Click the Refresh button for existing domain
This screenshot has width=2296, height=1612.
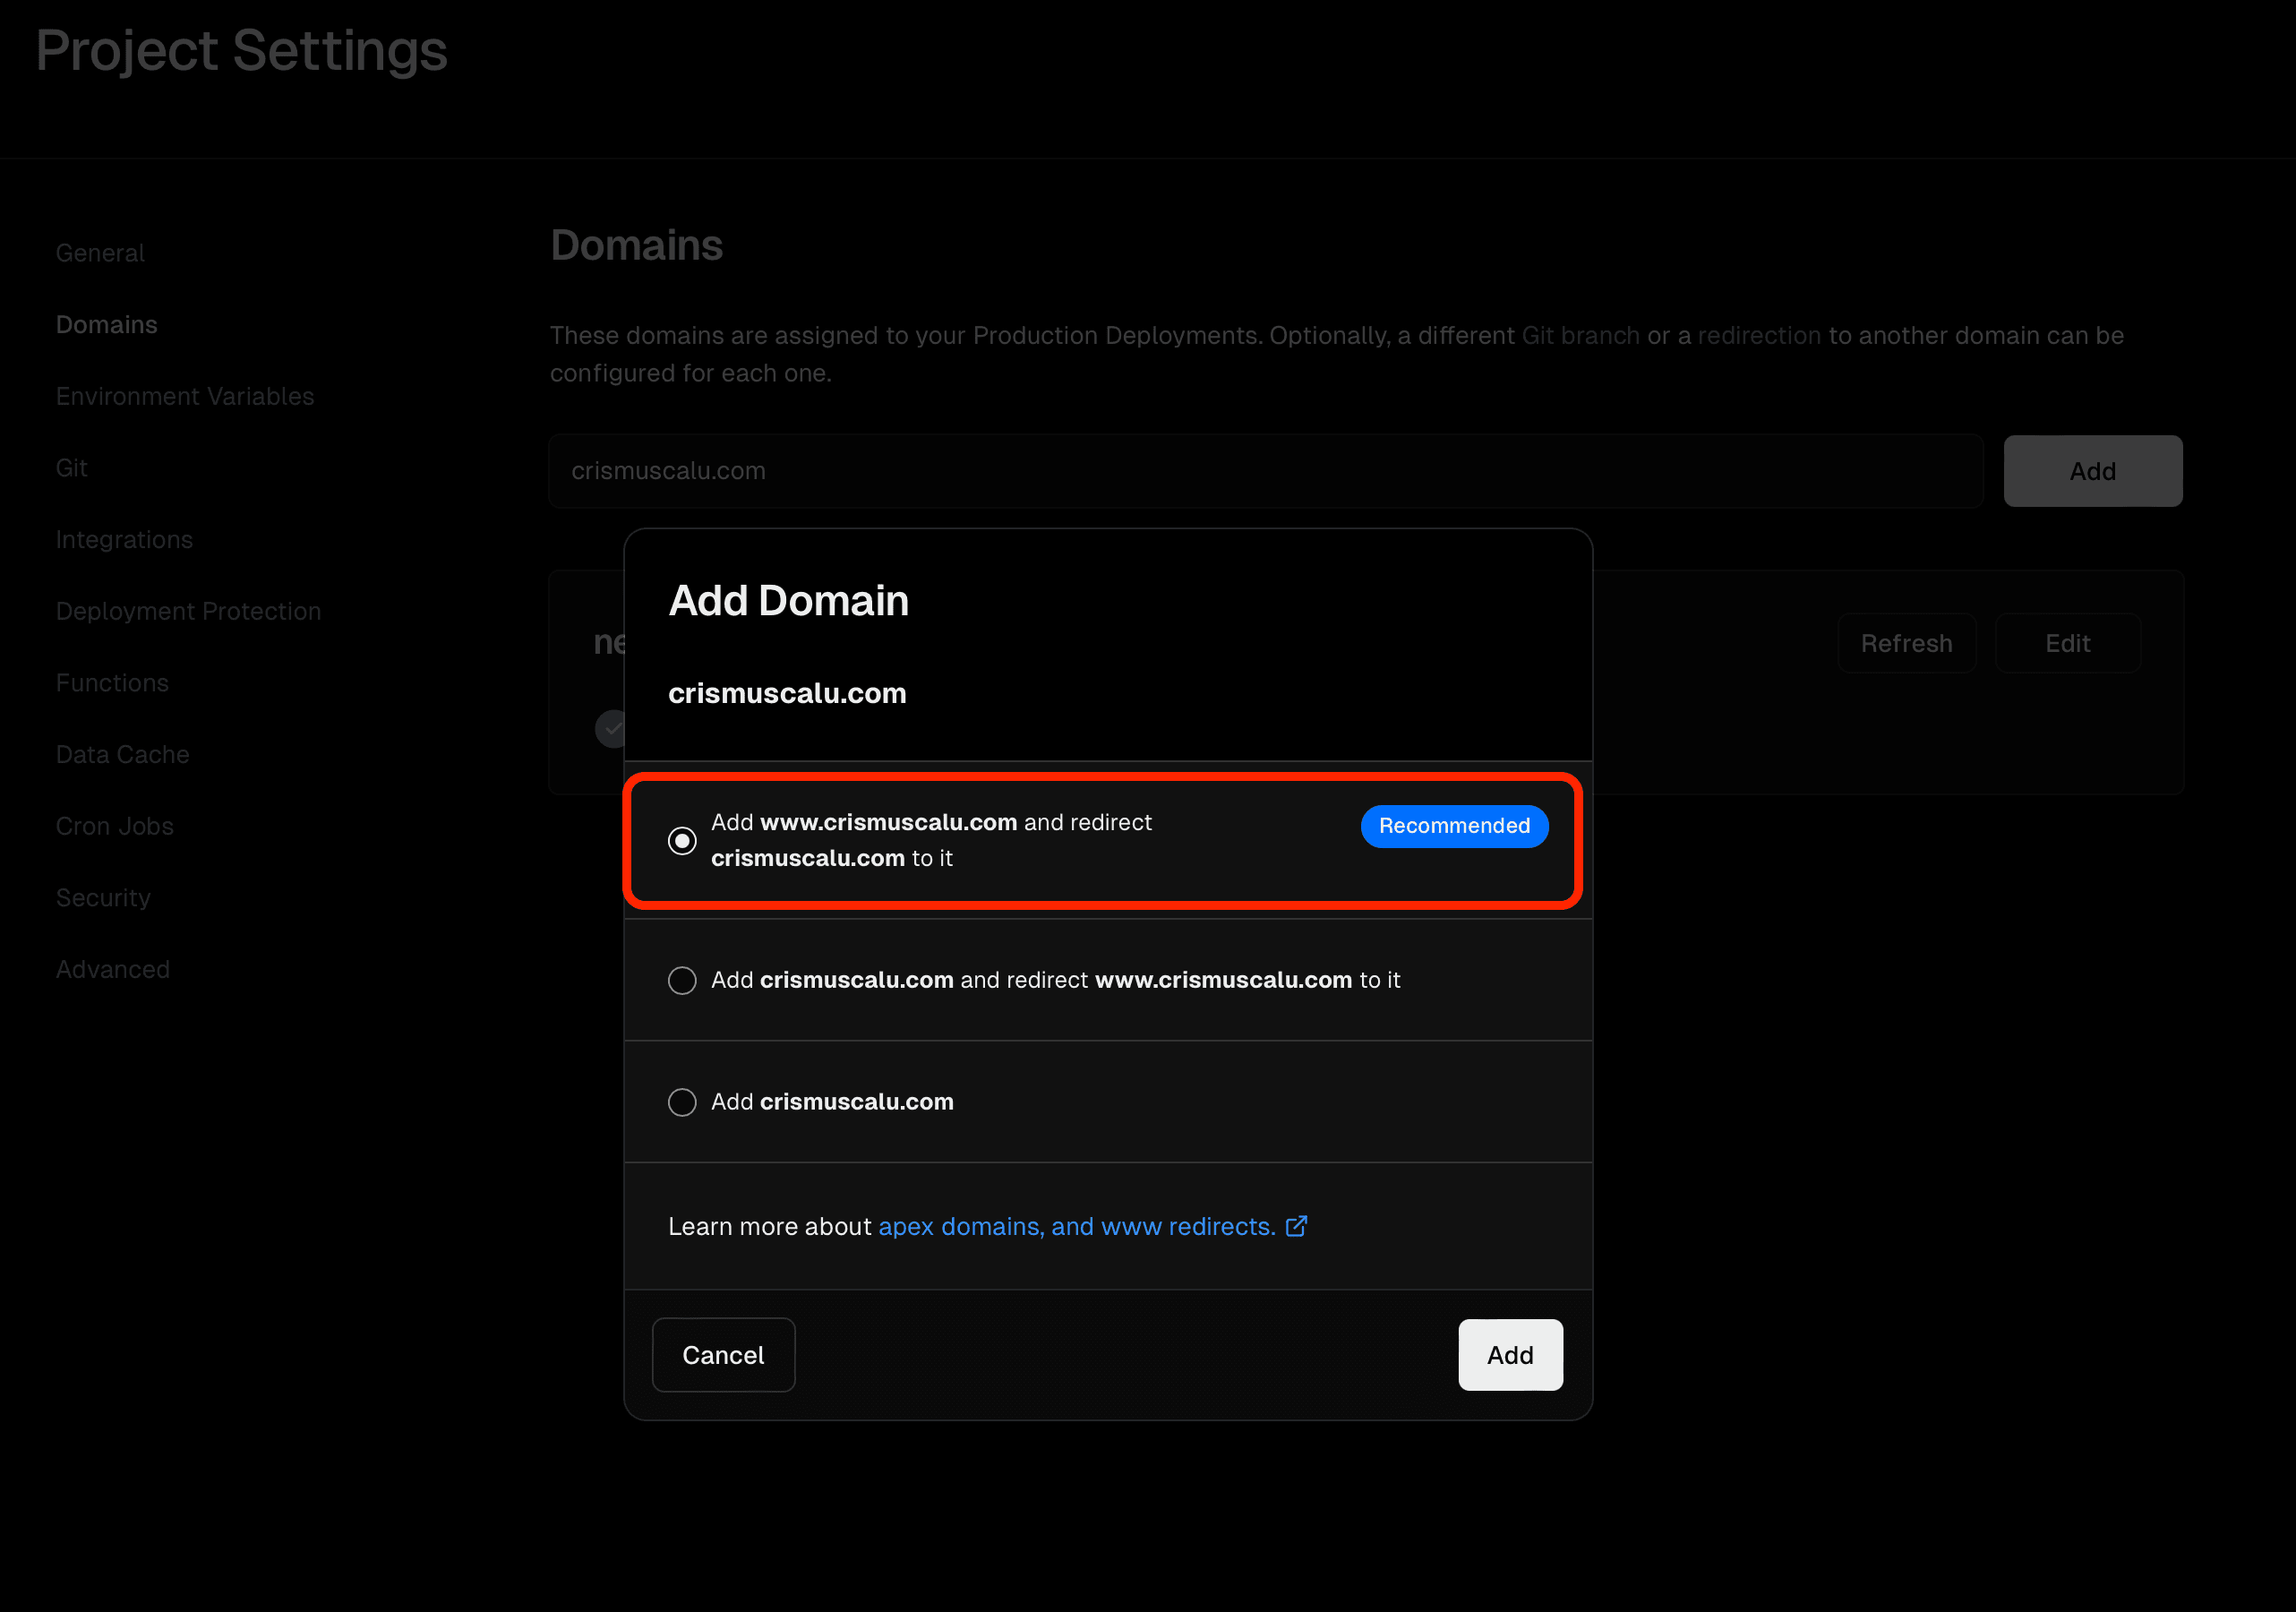pos(1906,643)
